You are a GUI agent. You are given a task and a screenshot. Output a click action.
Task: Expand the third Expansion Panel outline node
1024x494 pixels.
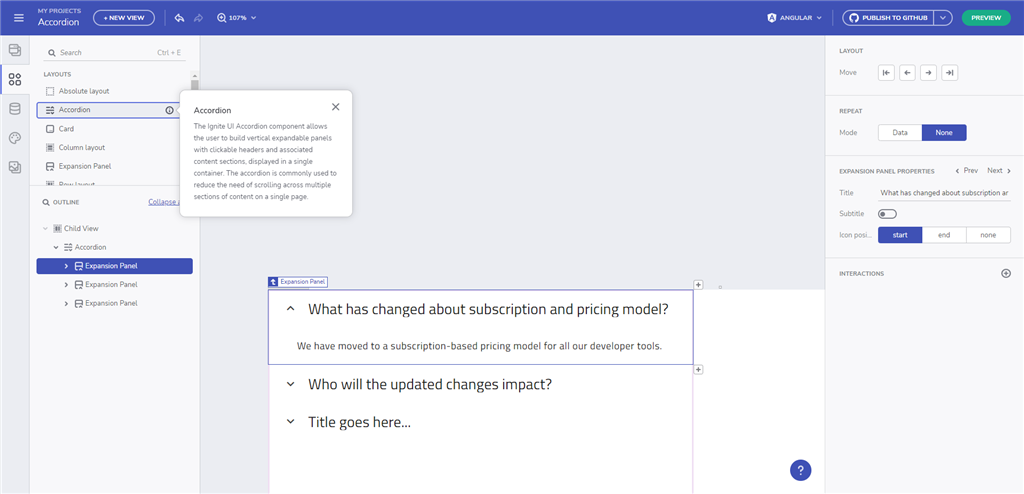67,303
